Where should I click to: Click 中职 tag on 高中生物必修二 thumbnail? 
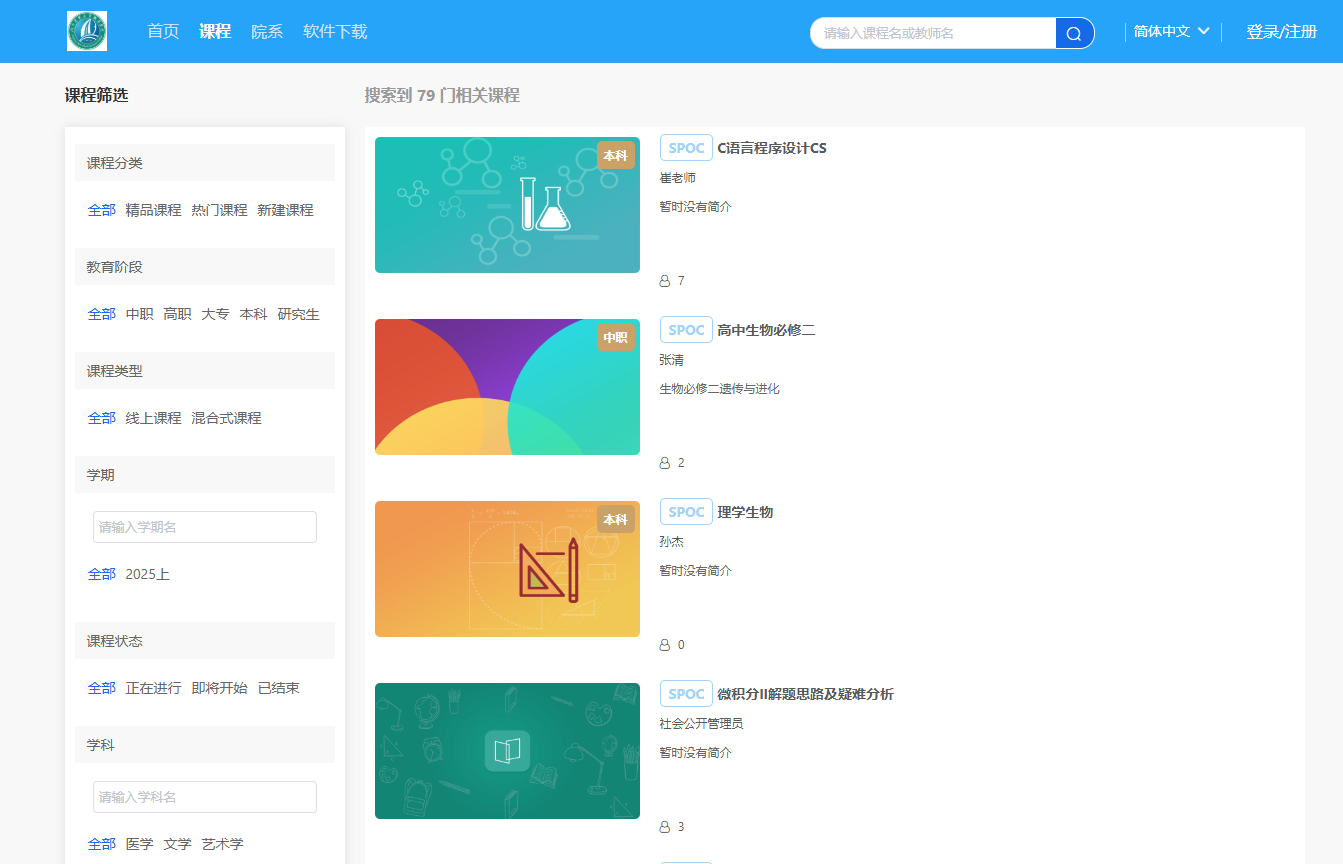coord(616,337)
